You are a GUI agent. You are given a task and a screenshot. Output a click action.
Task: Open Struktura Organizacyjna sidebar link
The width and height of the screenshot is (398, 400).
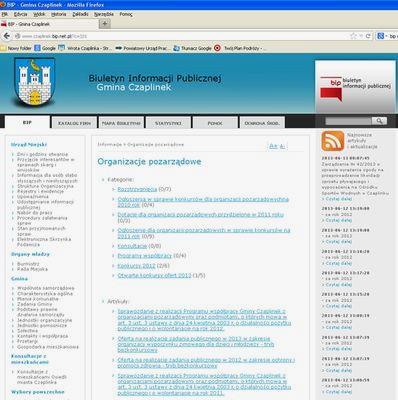pyautogui.click(x=45, y=186)
